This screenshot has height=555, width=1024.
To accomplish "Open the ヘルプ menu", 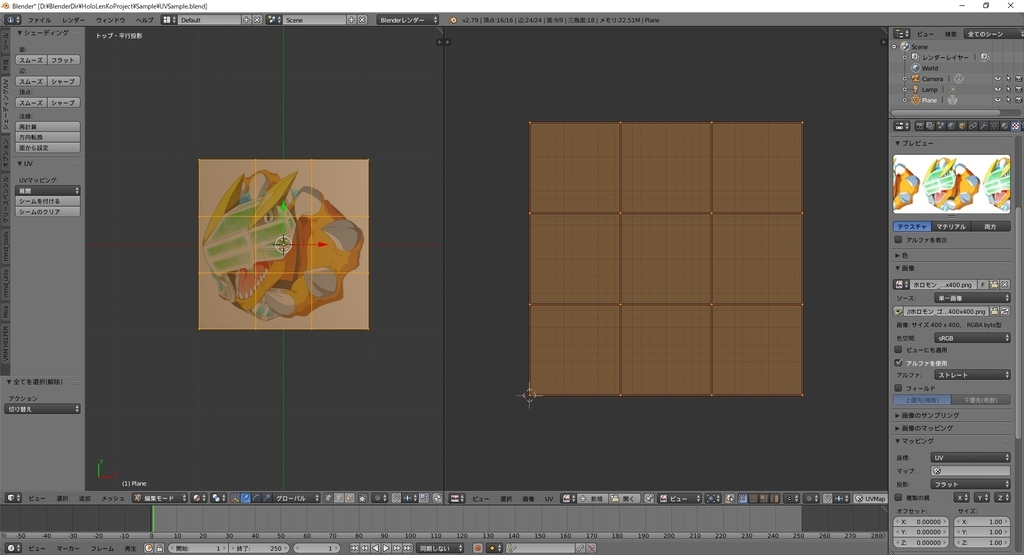I will [x=144, y=20].
